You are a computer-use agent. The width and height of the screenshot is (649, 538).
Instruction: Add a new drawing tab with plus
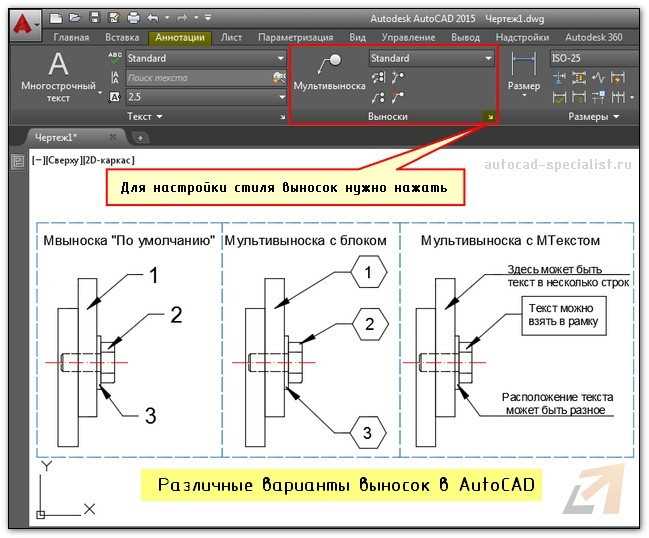click(140, 138)
